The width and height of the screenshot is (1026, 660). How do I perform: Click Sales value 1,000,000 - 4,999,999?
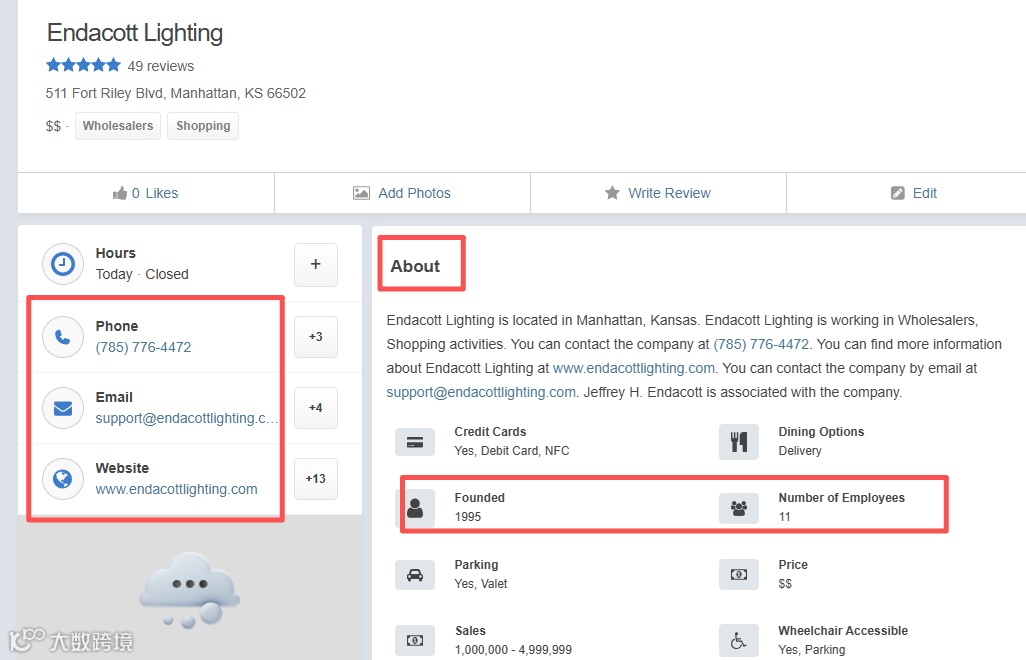(x=513, y=650)
